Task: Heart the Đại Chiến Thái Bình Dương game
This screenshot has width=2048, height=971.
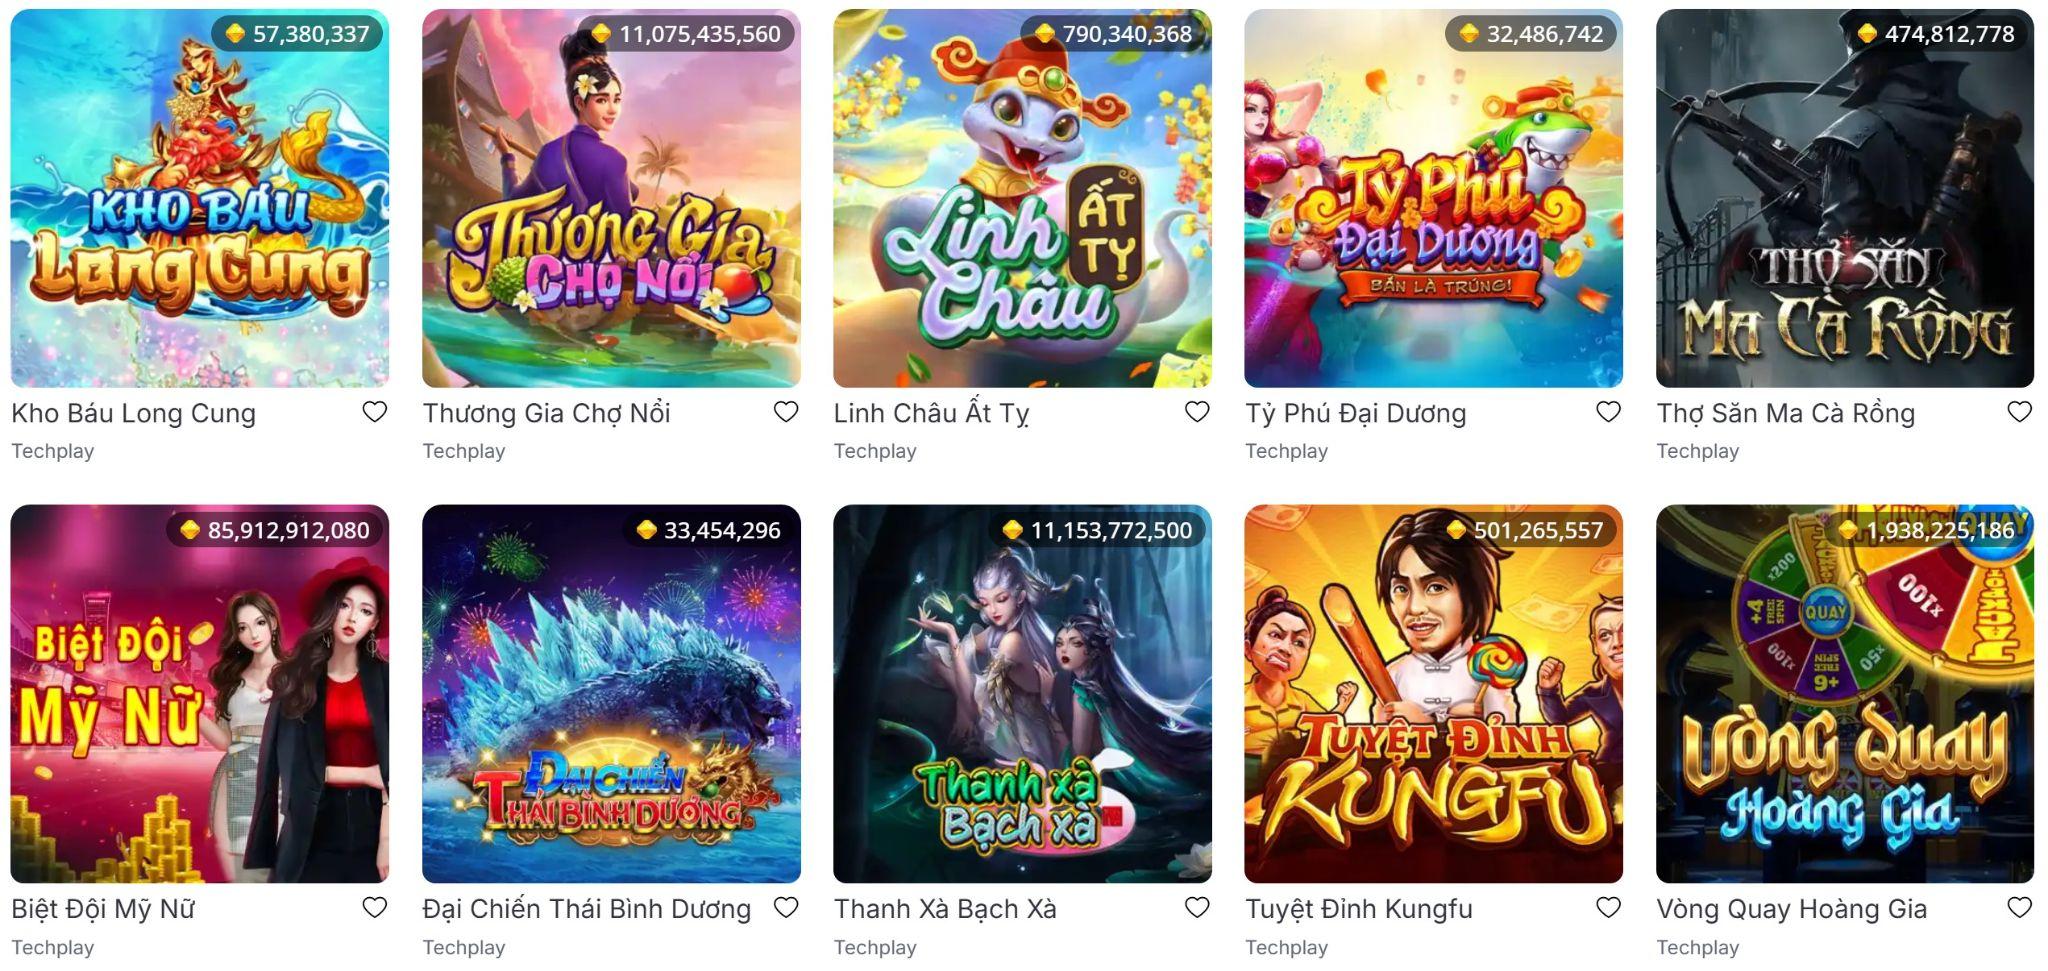Action: (x=786, y=908)
